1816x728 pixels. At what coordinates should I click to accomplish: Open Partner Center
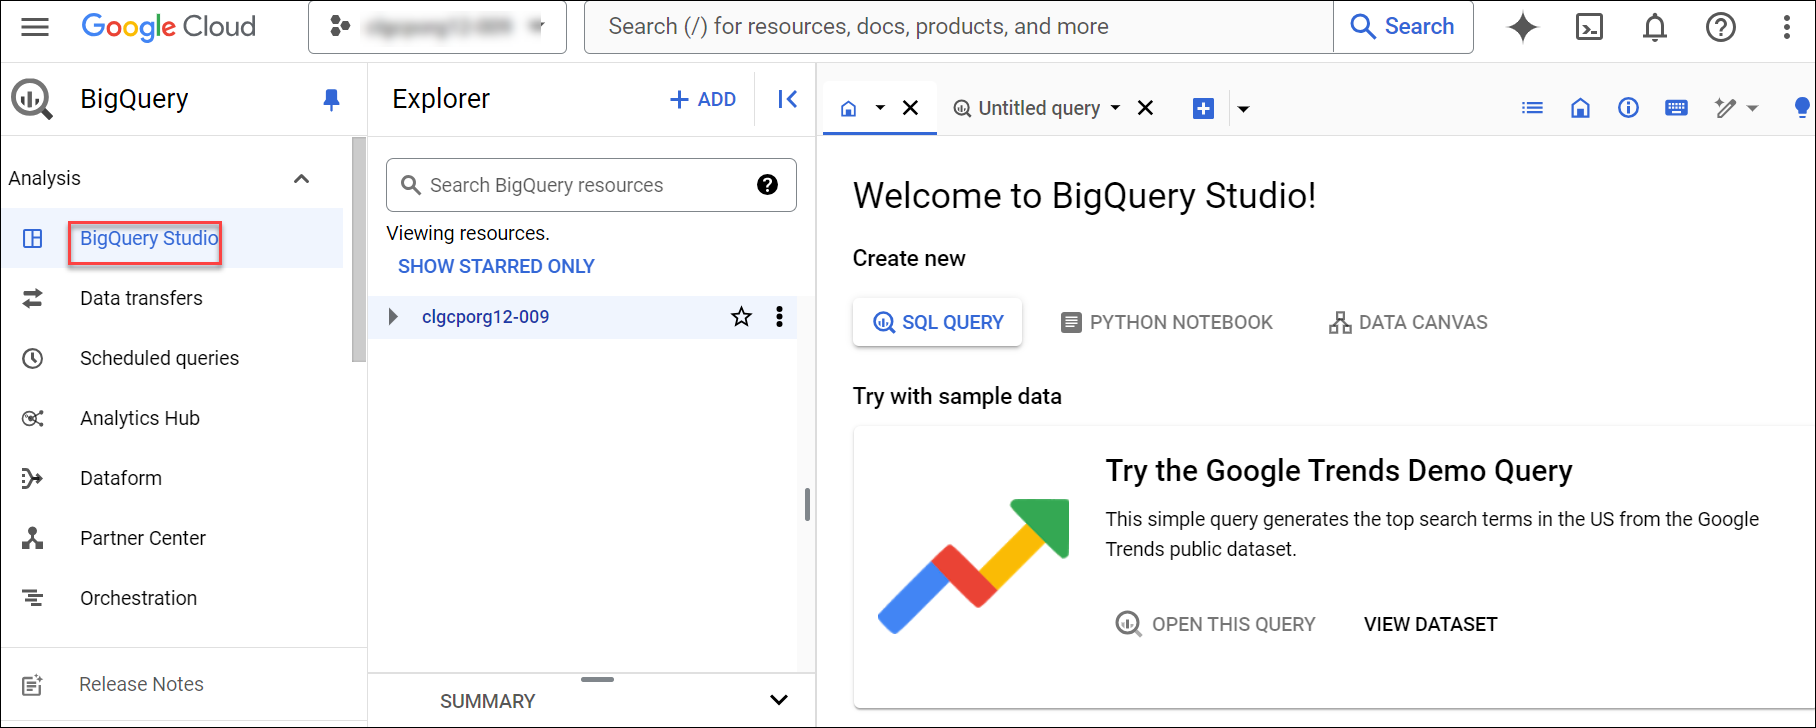[143, 538]
